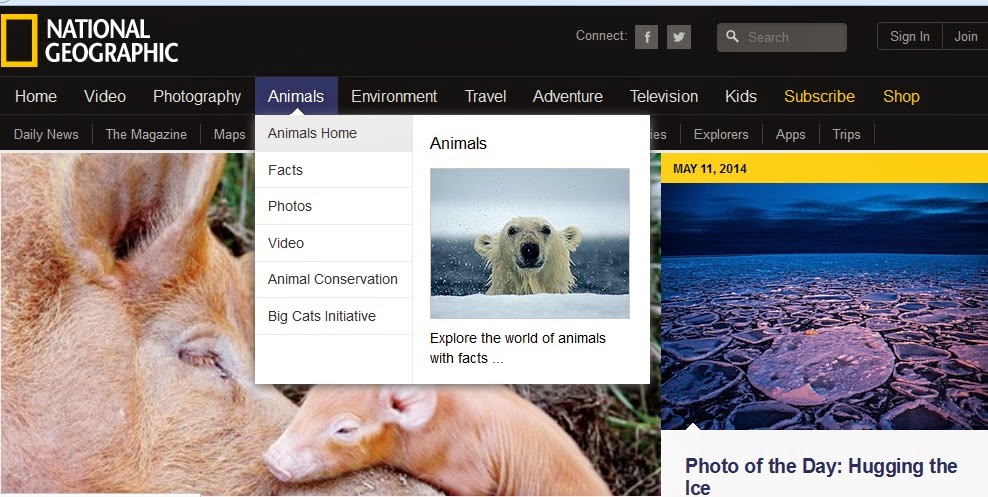Click the National Geographic yellow frame logo

tap(19, 40)
